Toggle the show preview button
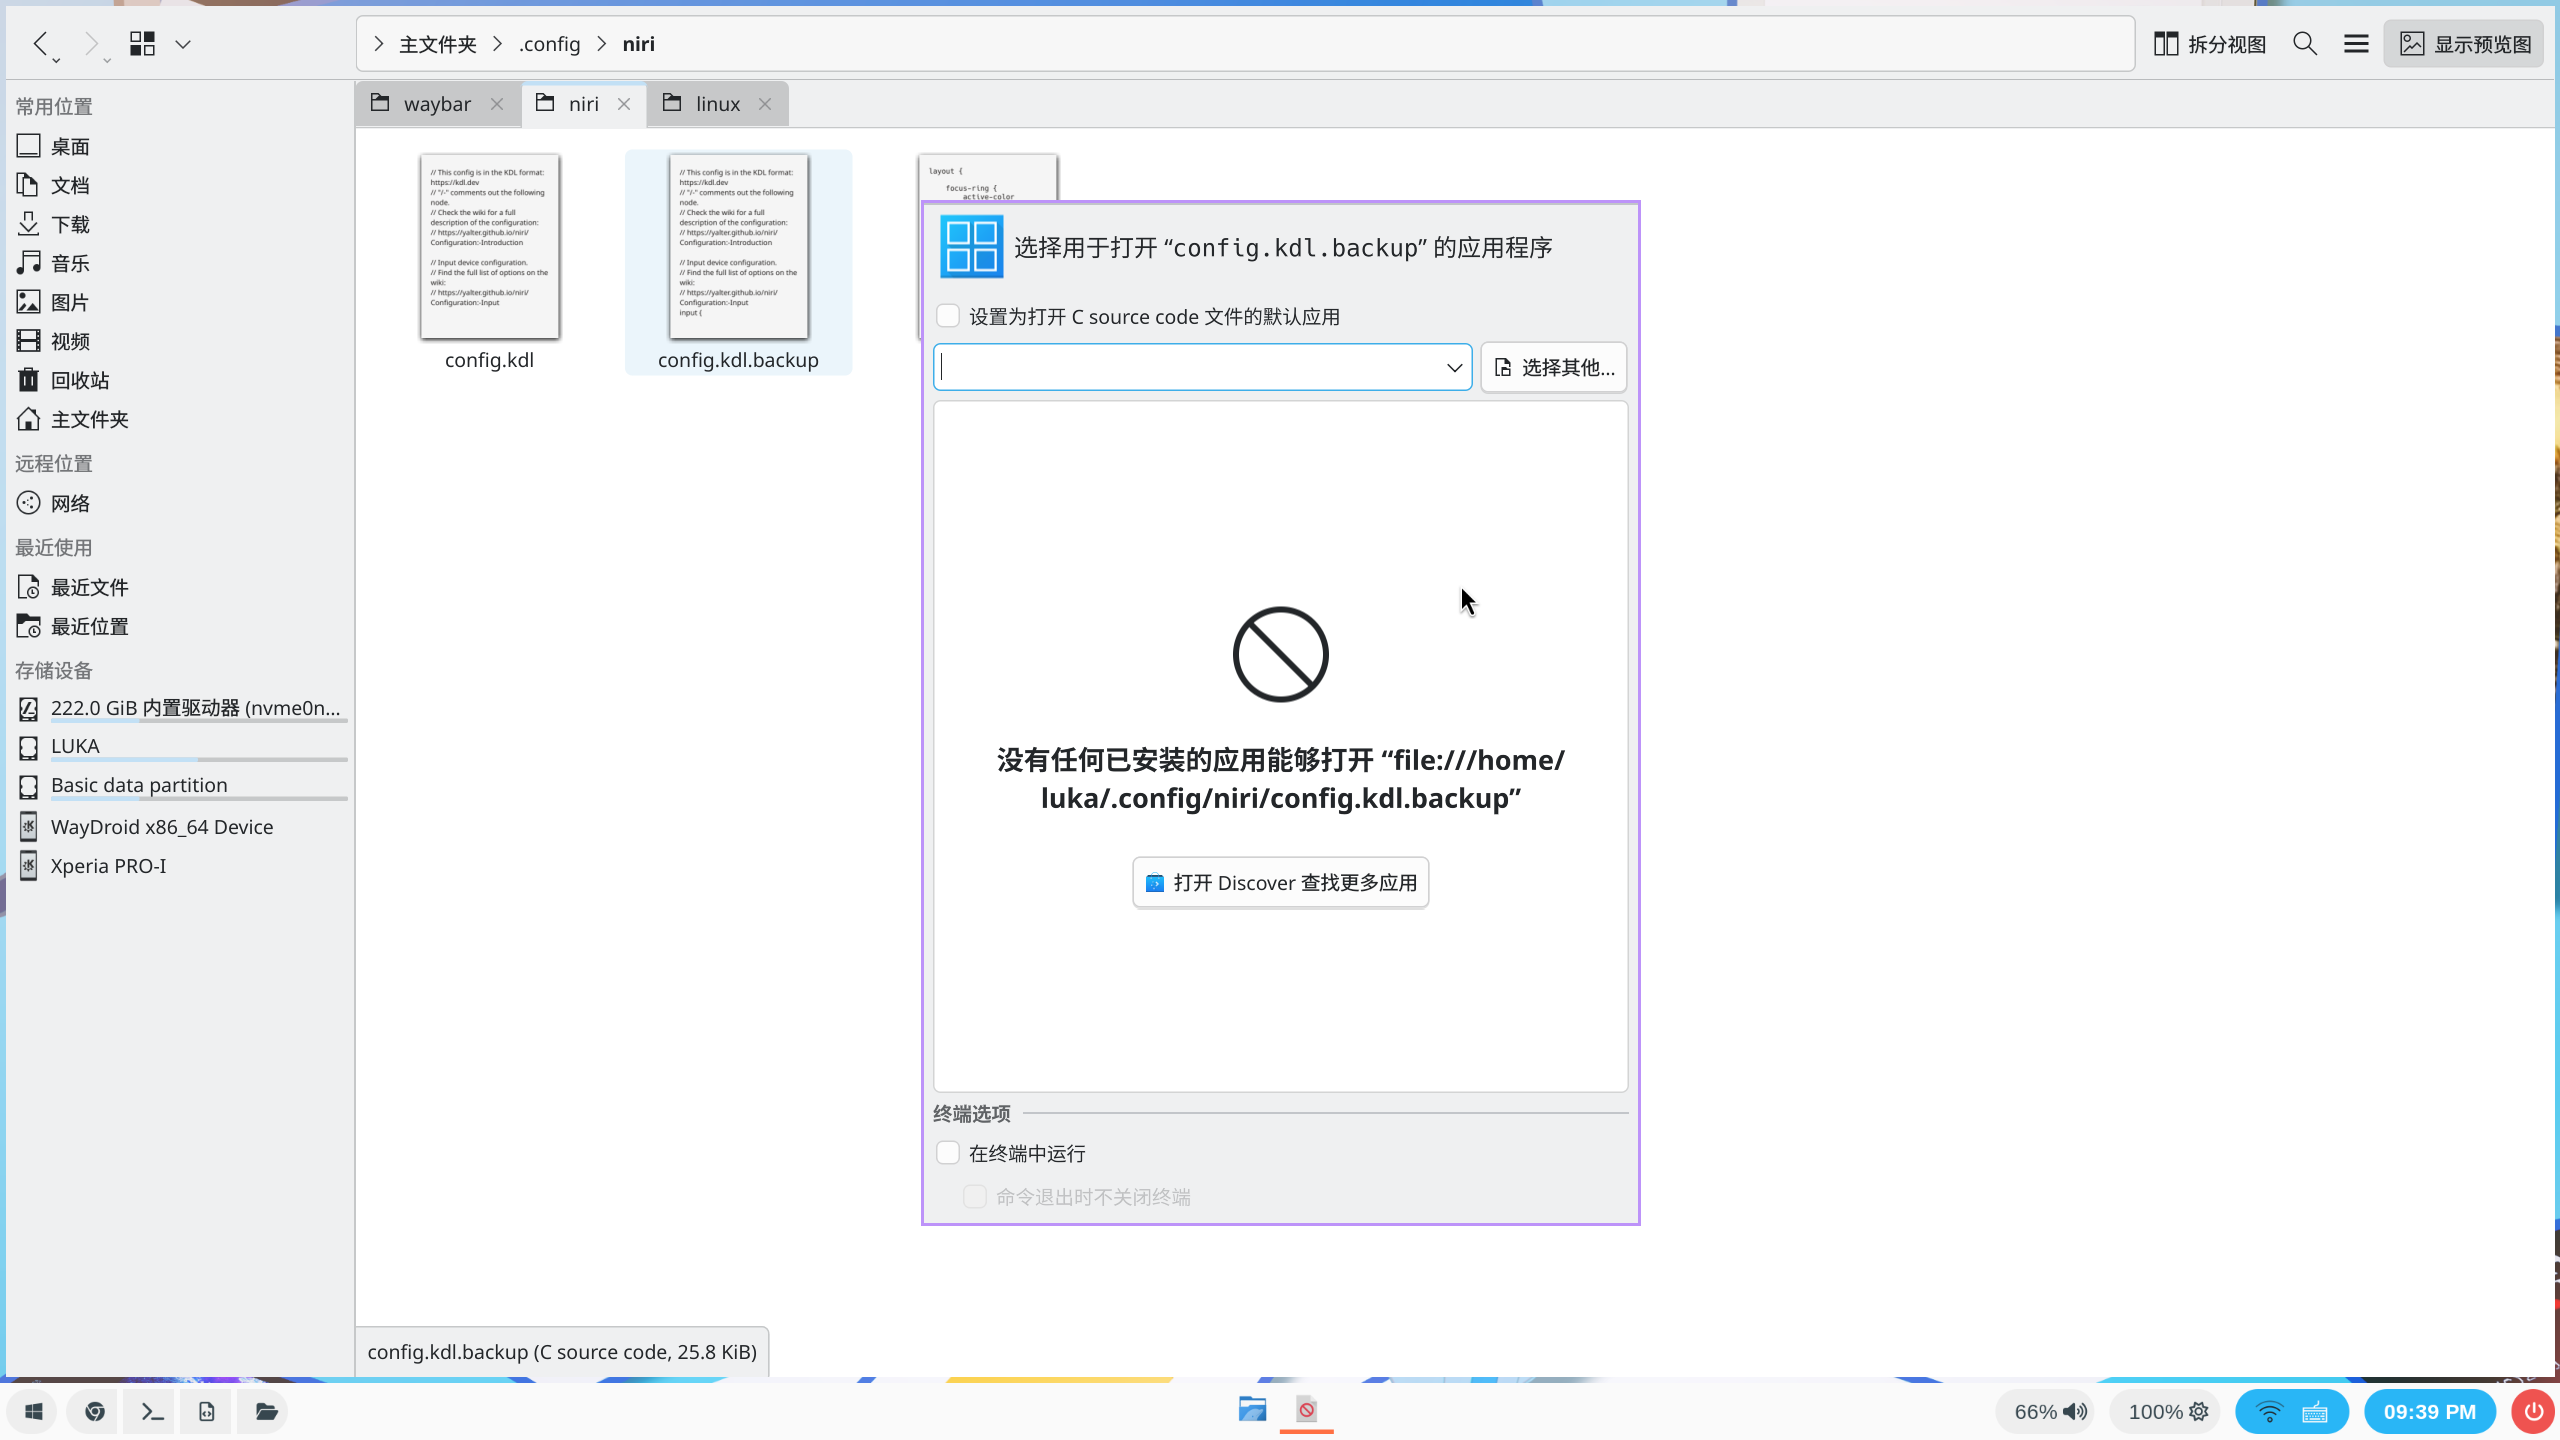The width and height of the screenshot is (2560, 1440). (2465, 44)
